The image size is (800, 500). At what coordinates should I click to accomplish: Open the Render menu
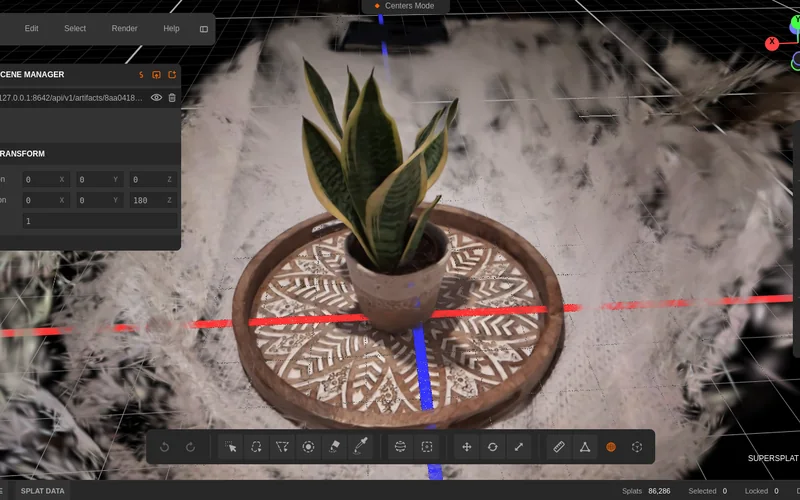tap(124, 29)
